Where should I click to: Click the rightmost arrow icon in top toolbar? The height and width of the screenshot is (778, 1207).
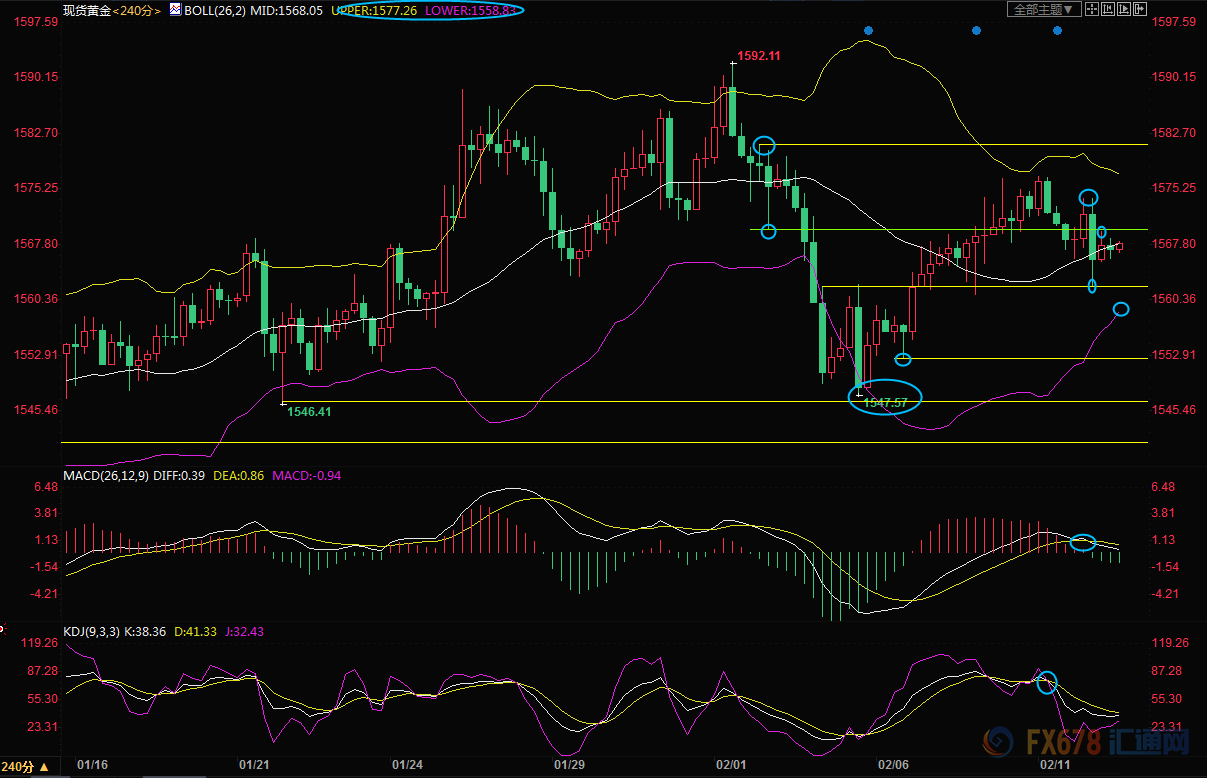1140,9
